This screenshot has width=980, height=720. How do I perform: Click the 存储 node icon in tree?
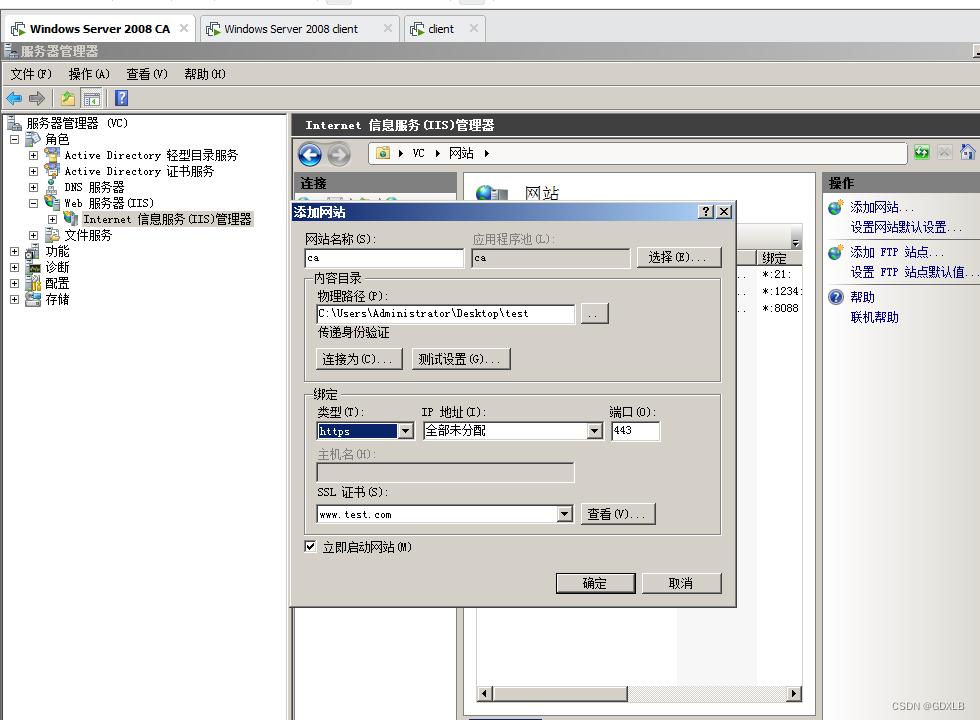[32, 299]
